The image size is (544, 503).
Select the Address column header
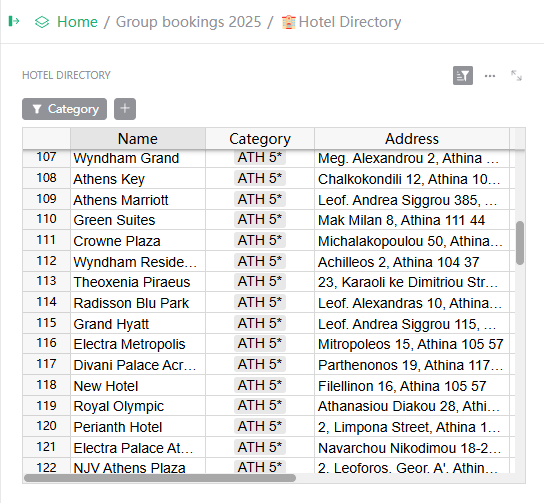click(x=412, y=139)
